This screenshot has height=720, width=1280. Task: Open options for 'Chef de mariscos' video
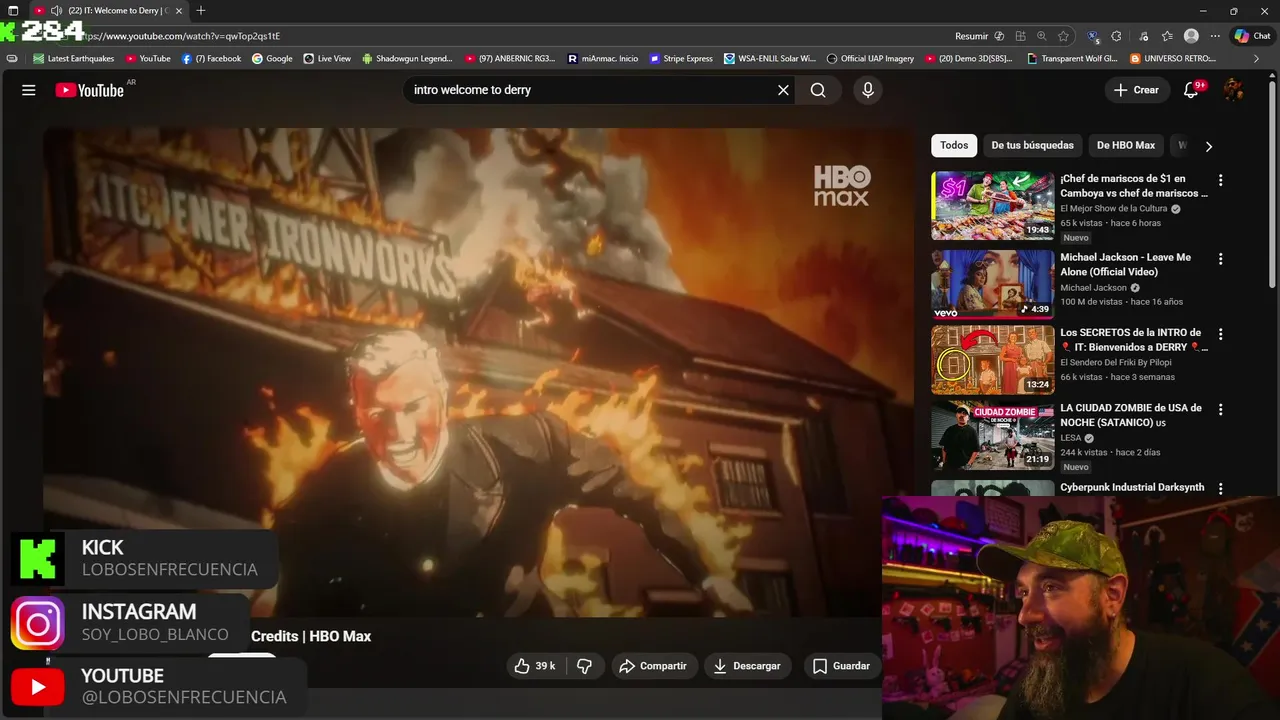tap(1220, 181)
